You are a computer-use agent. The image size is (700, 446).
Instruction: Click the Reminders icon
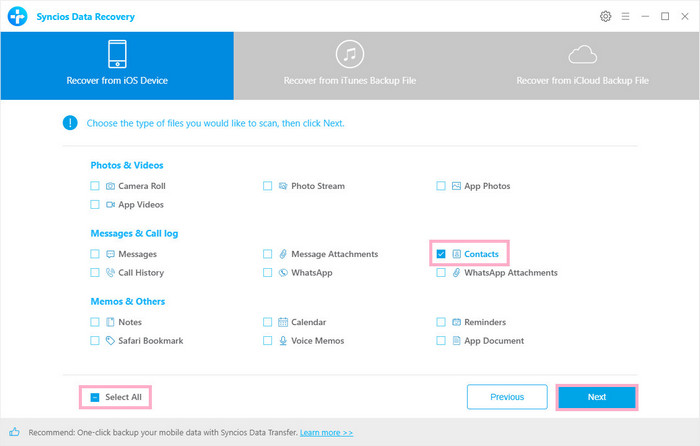[x=456, y=322]
